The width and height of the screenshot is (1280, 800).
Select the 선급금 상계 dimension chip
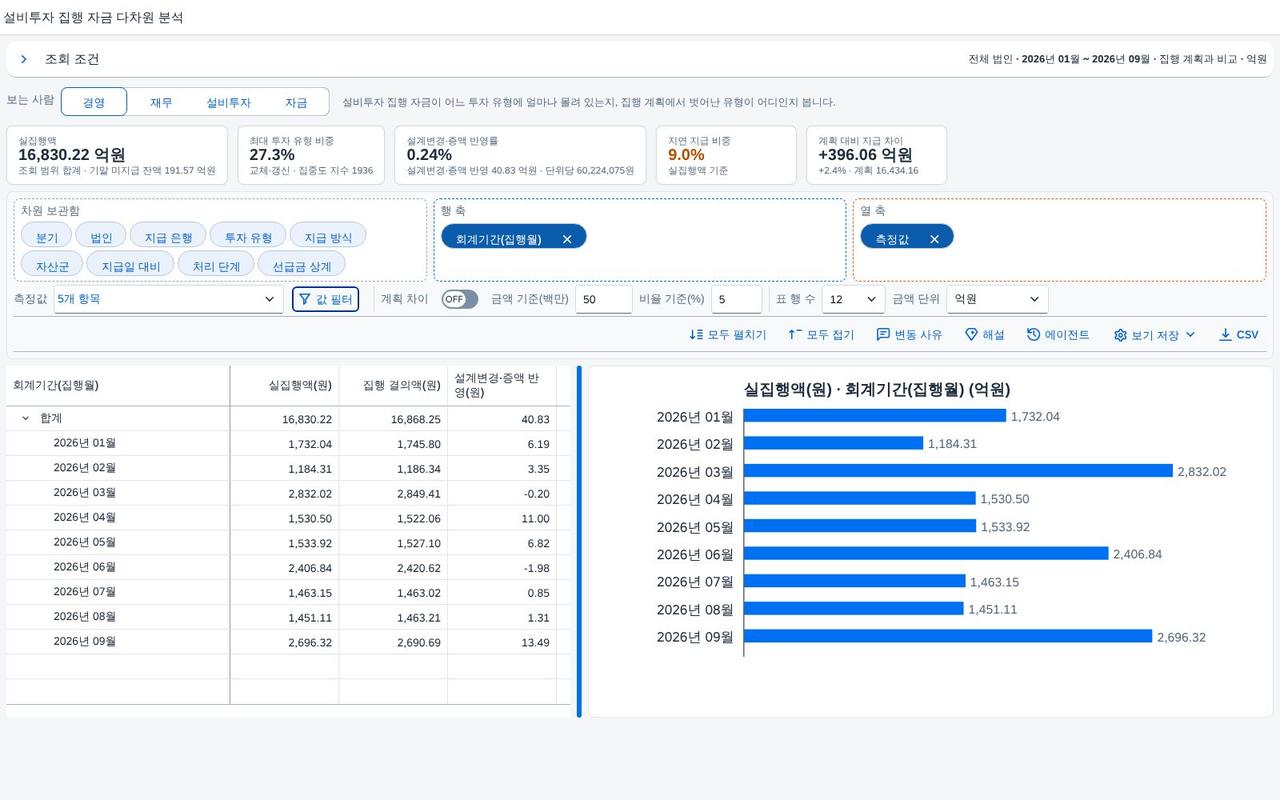pos(302,266)
